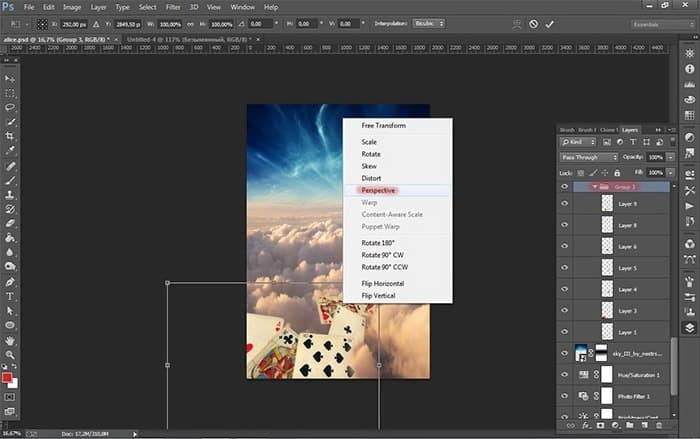
Task: Select the Zoom tool
Action: click(x=11, y=354)
